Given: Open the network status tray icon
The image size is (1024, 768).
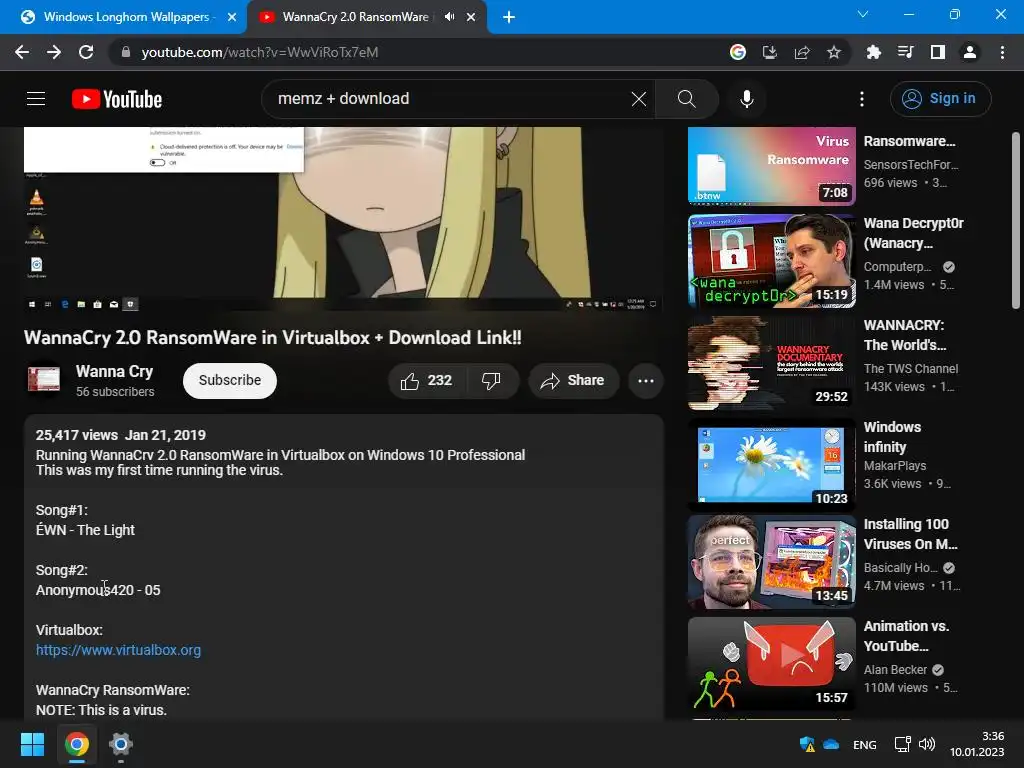Looking at the screenshot, I should (x=903, y=744).
